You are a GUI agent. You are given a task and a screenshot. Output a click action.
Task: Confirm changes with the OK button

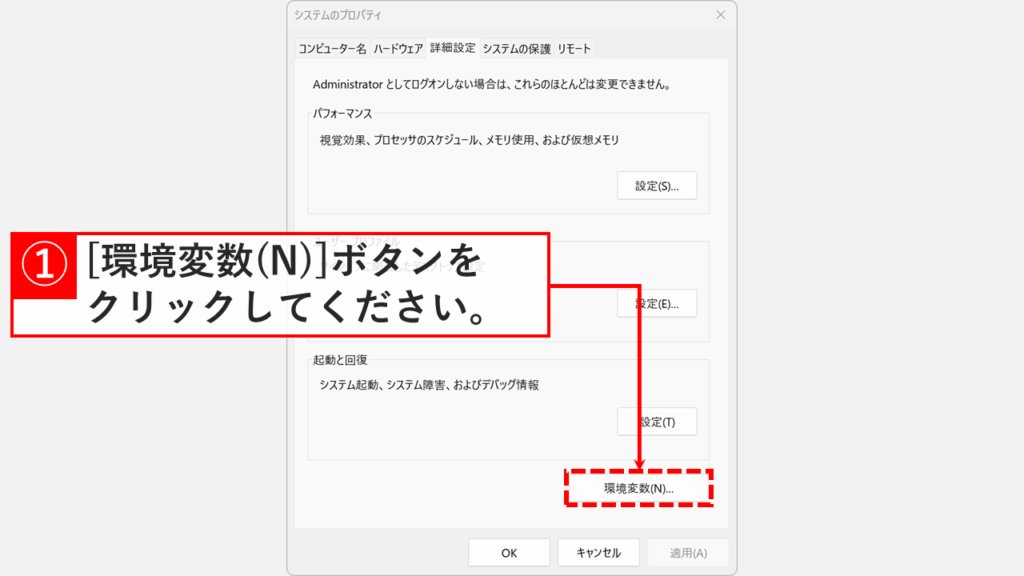point(508,551)
